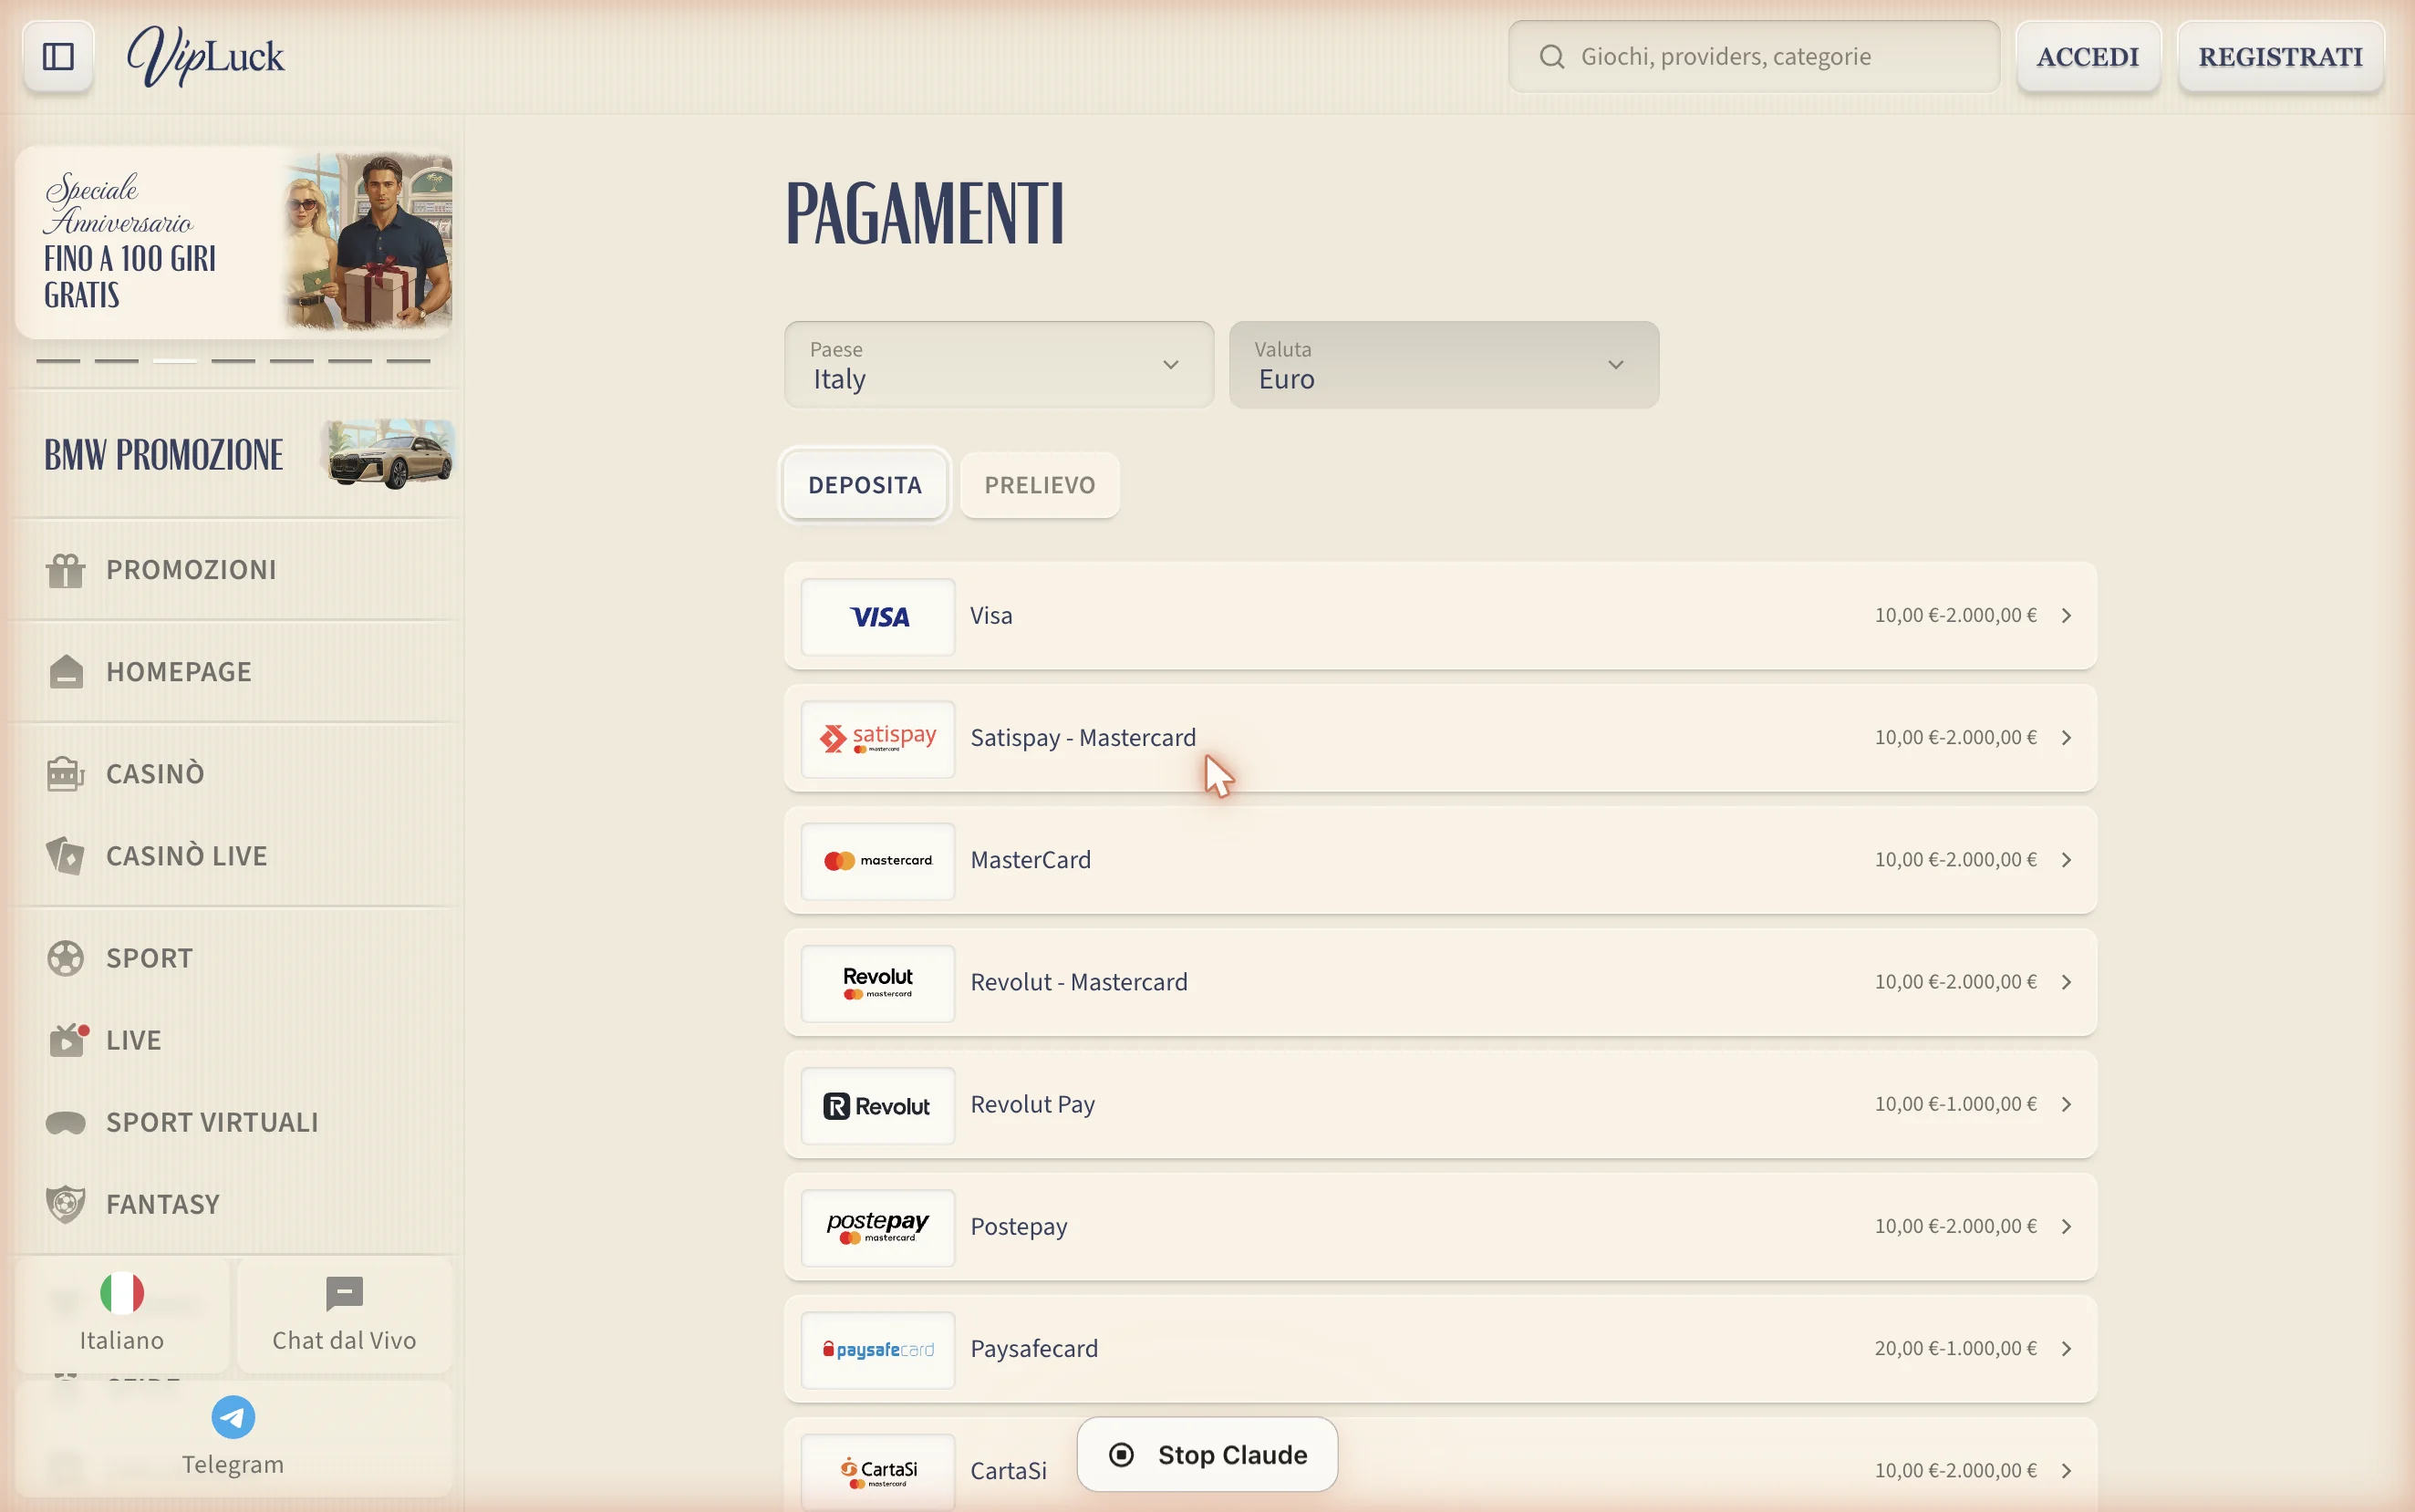Click the Satispay - Mastercard name text
Screen dimensions: 2415x1512
1083,738
